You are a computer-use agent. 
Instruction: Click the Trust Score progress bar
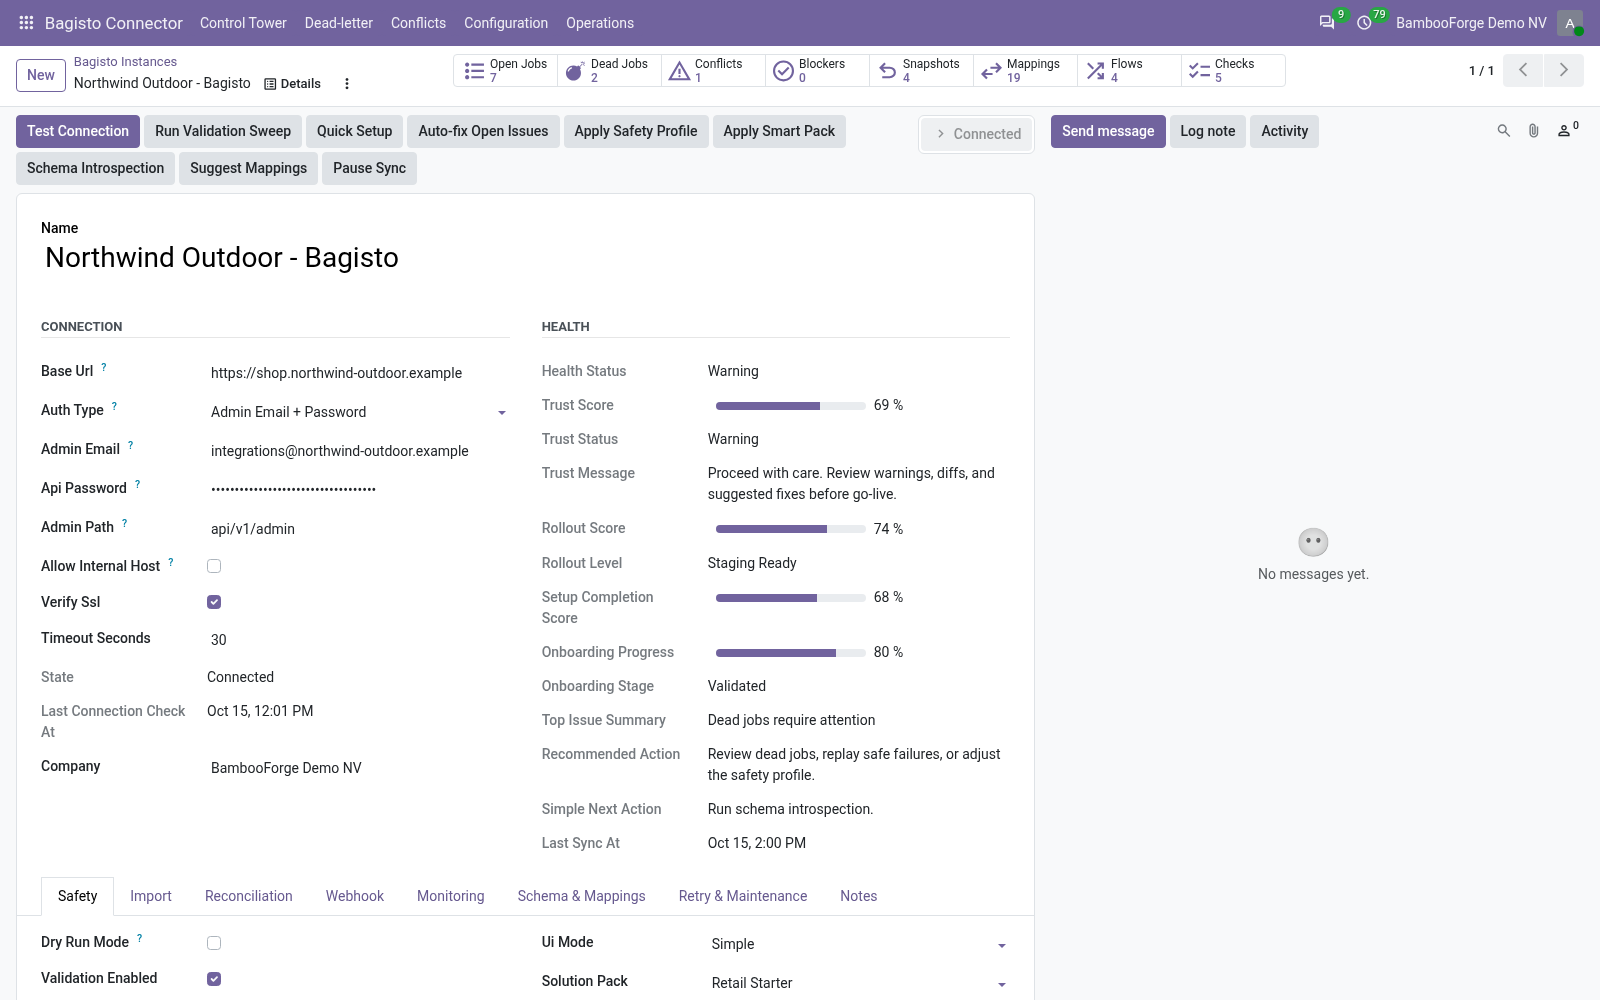[x=790, y=405]
